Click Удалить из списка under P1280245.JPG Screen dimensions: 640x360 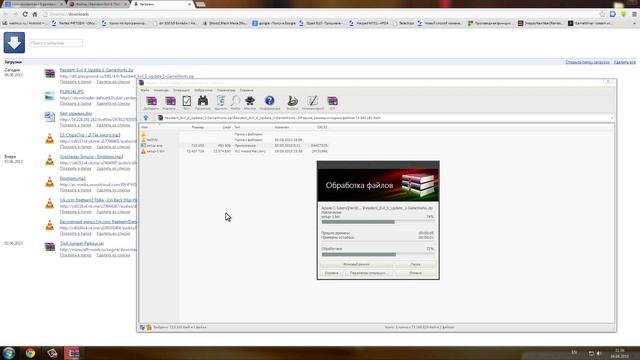point(113,104)
